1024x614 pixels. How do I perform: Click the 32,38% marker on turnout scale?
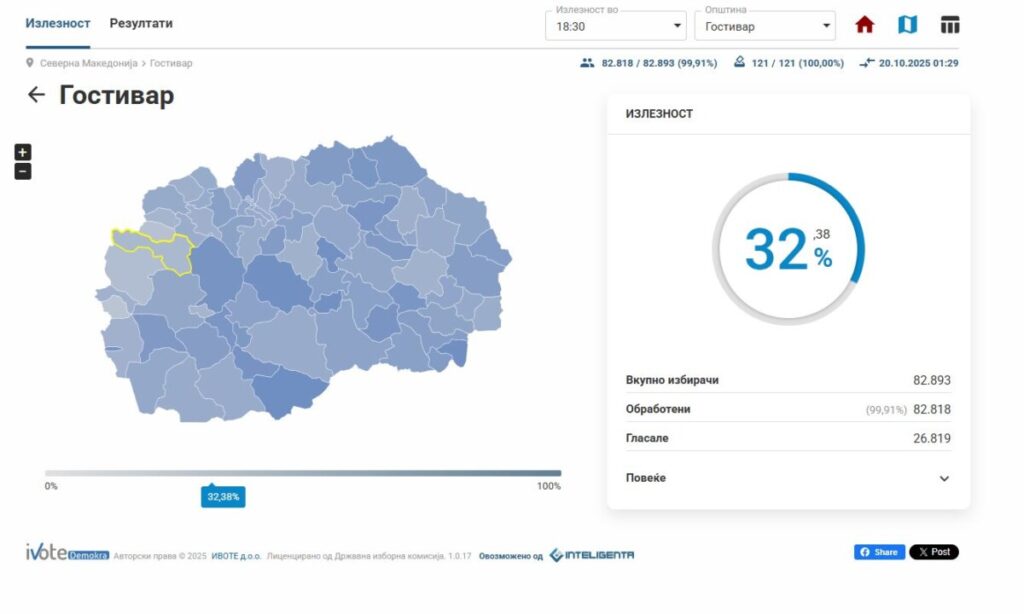click(223, 497)
